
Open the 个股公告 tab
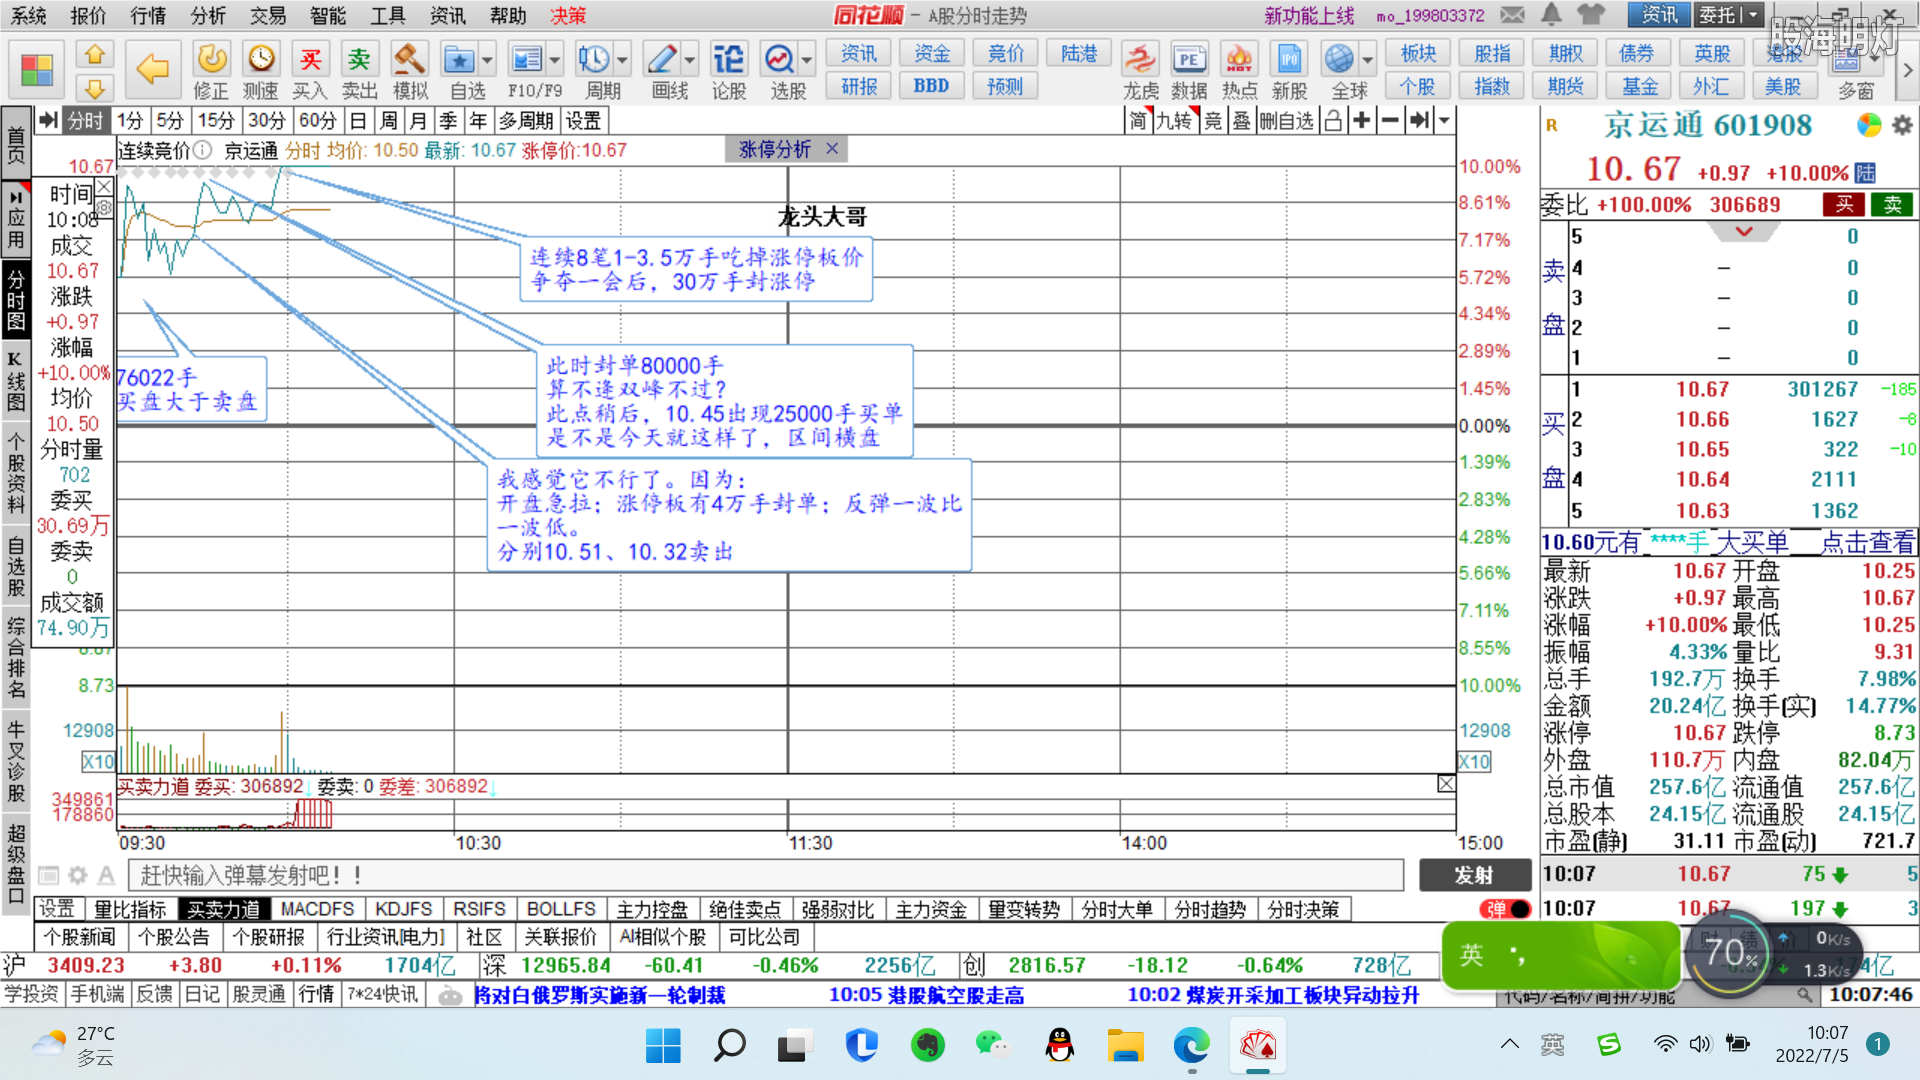[173, 938]
